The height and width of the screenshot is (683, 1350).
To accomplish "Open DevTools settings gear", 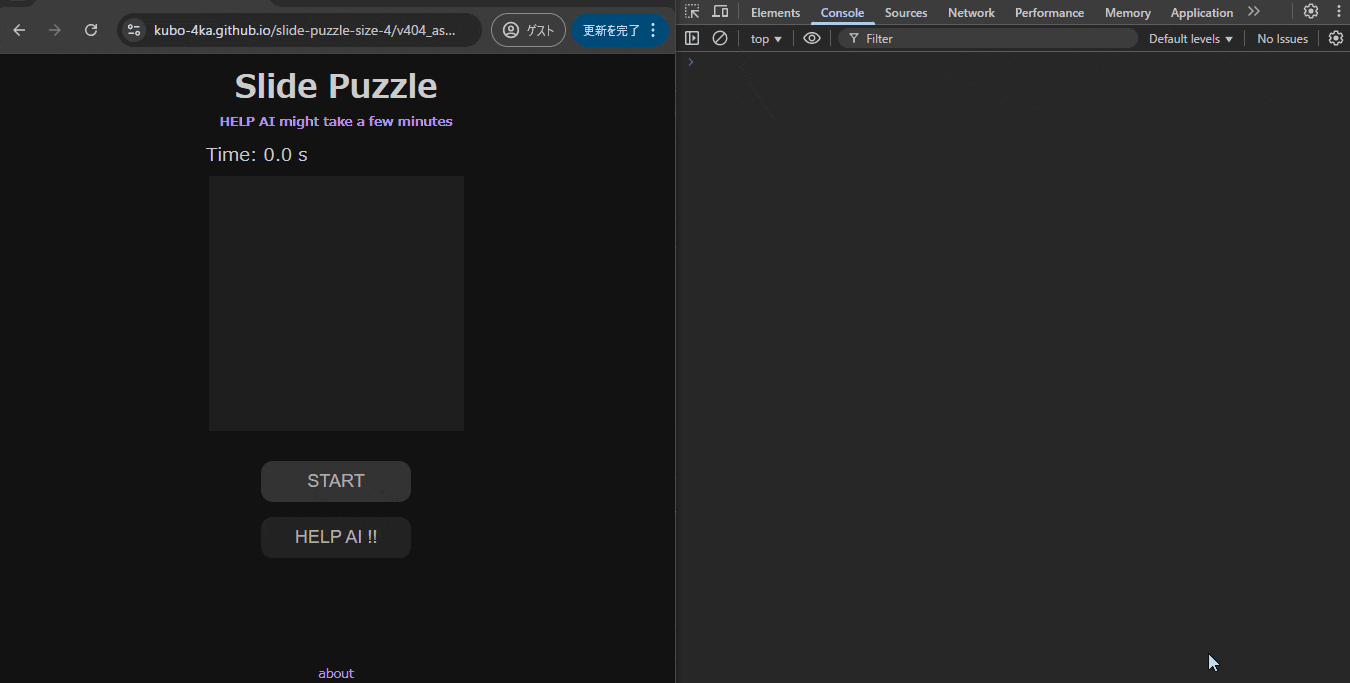I will 1311,11.
